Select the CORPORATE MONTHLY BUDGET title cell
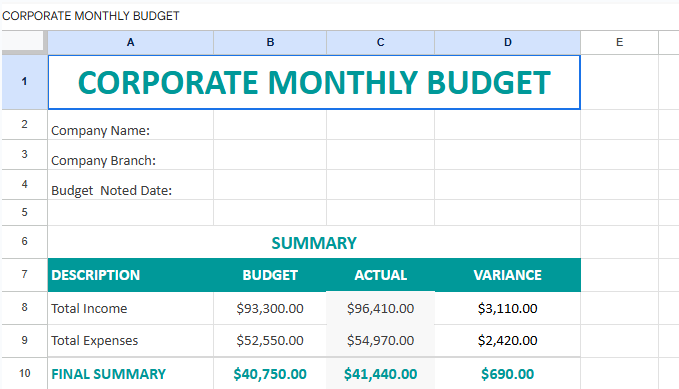The image size is (679, 389). point(314,82)
